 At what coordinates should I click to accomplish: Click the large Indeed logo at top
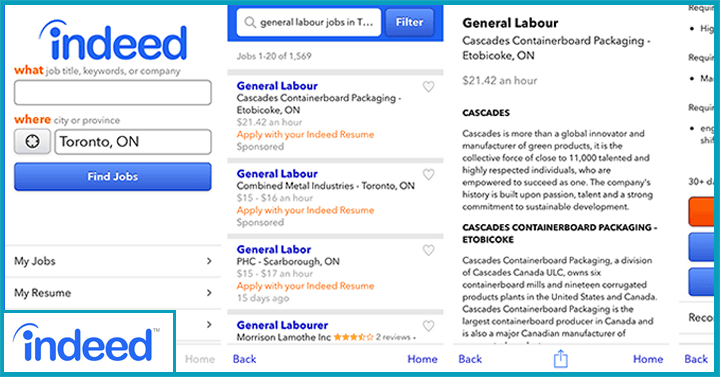tap(113, 40)
